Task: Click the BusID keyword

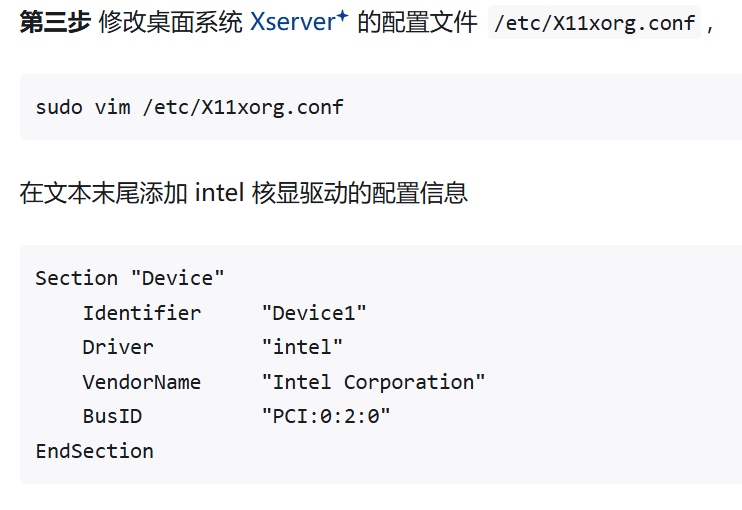Action: [x=112, y=416]
